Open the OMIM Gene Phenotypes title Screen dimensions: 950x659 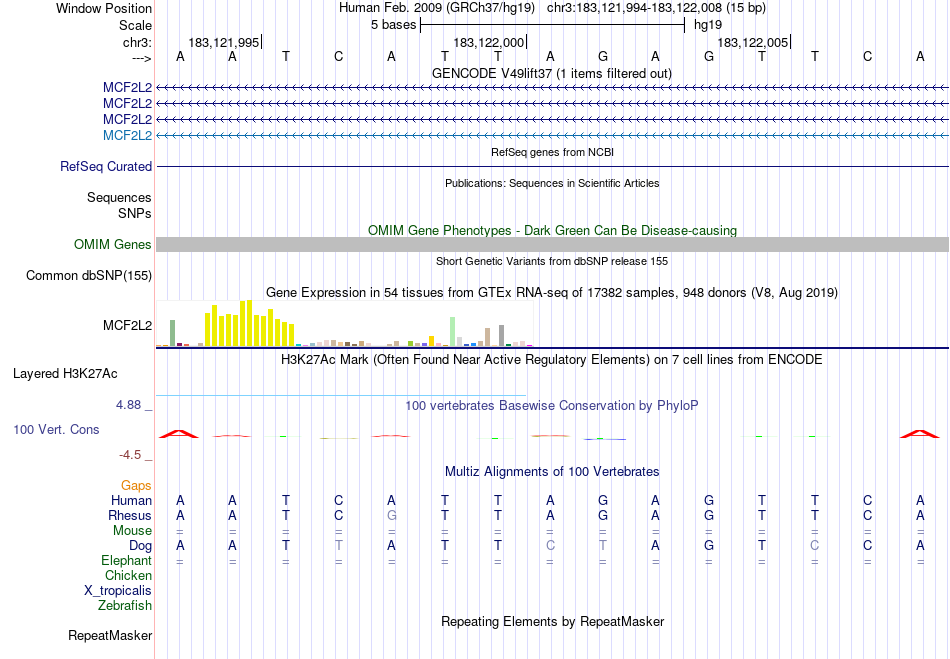[x=552, y=230]
